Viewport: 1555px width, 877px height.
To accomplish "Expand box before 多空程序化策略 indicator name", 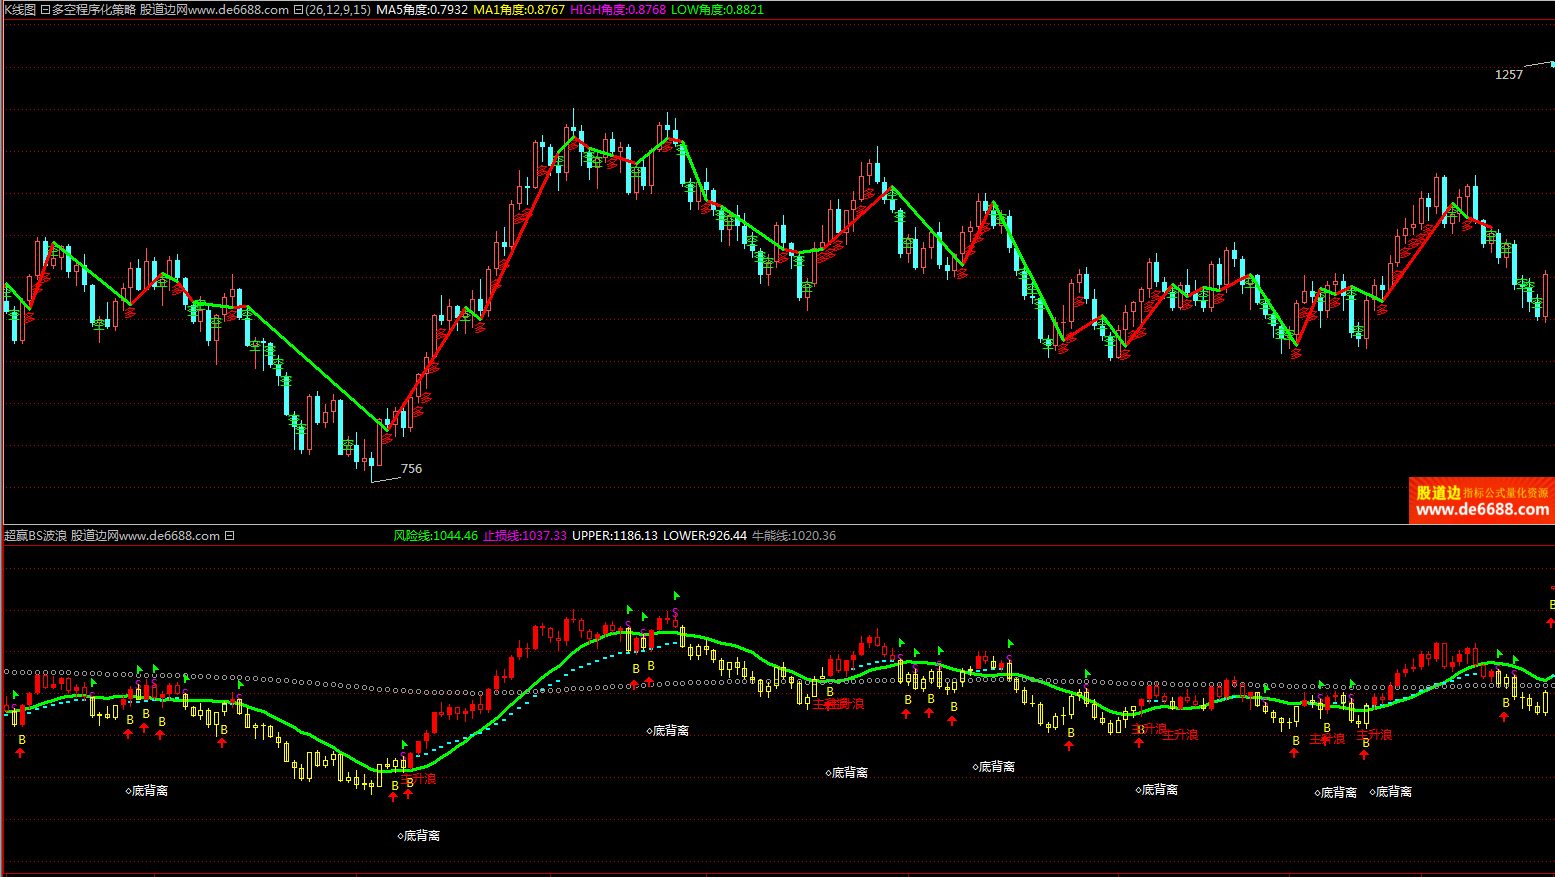I will click(45, 10).
